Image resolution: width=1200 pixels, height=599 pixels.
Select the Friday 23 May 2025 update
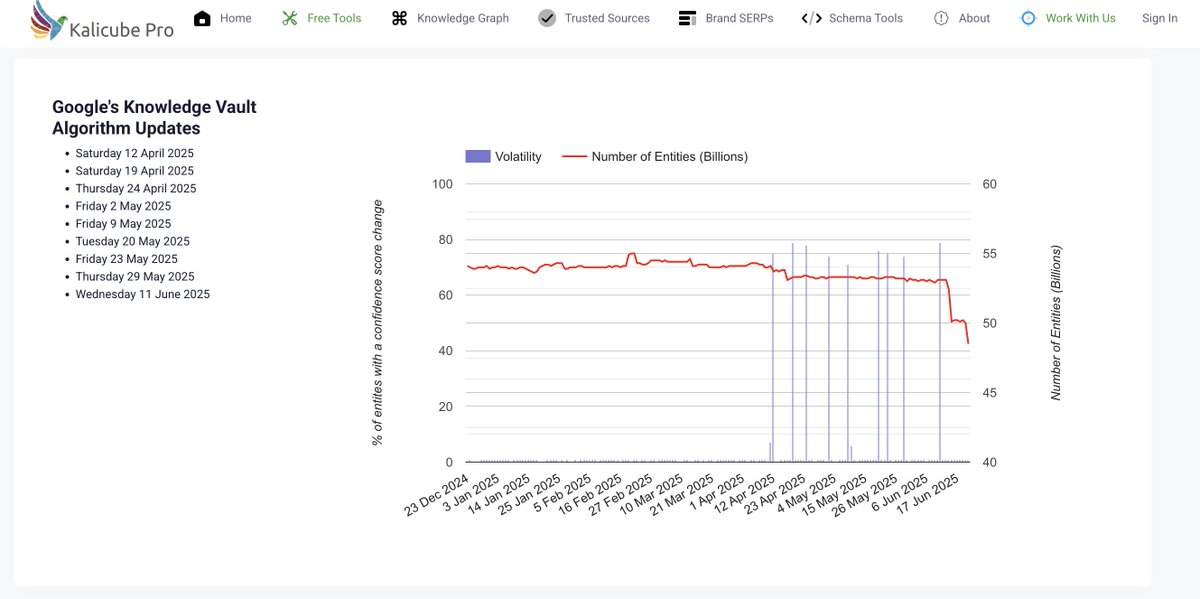pos(127,259)
